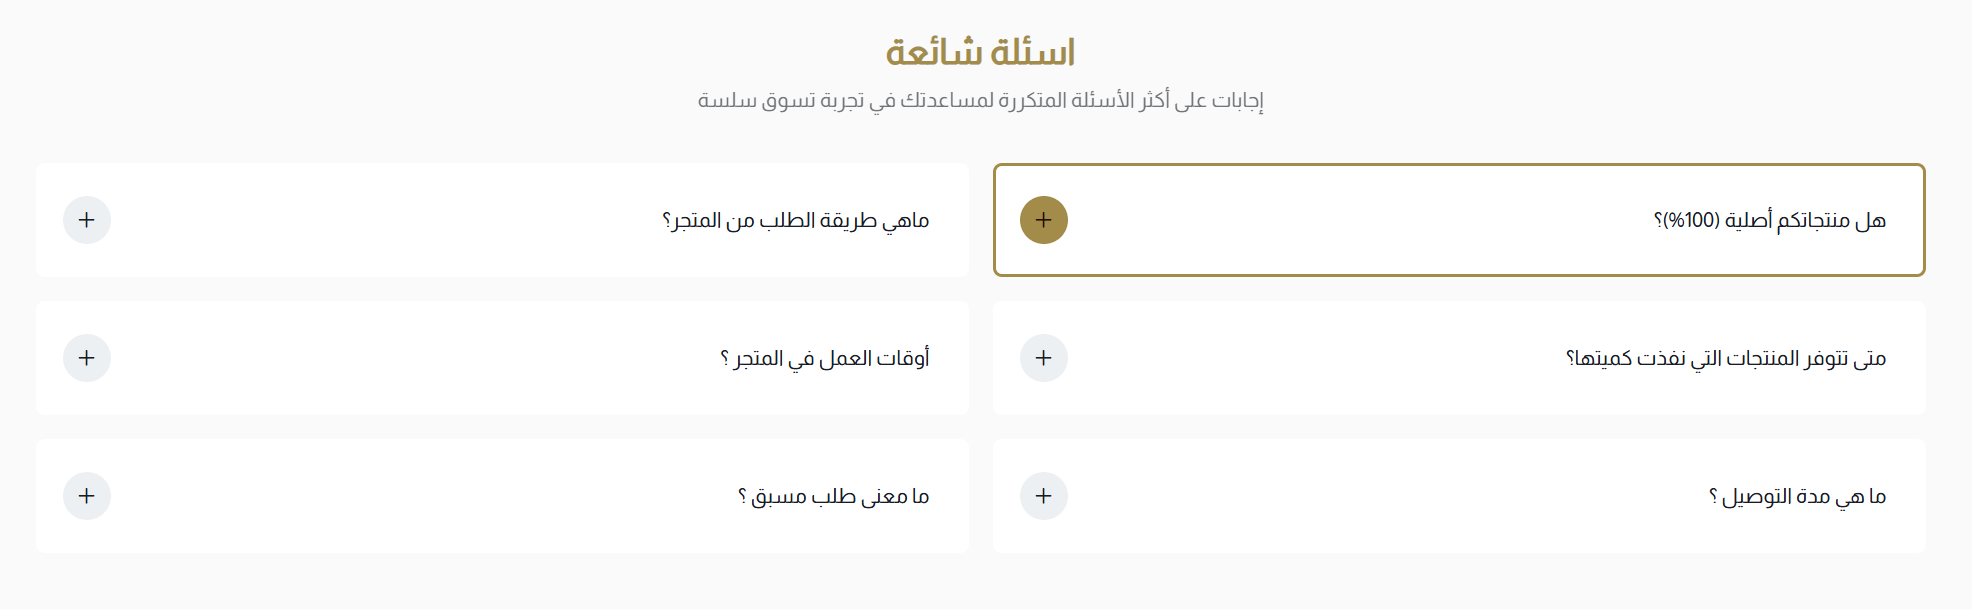Viewport: 1972px width, 609px height.
Task: Select the 'اسئلة شائعة' page heading
Action: (x=984, y=48)
